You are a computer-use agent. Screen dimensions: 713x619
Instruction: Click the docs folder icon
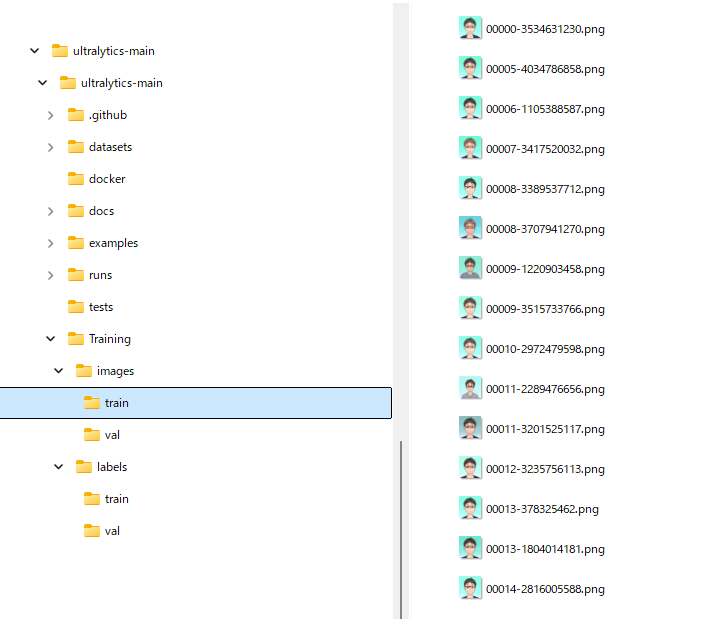coord(75,211)
